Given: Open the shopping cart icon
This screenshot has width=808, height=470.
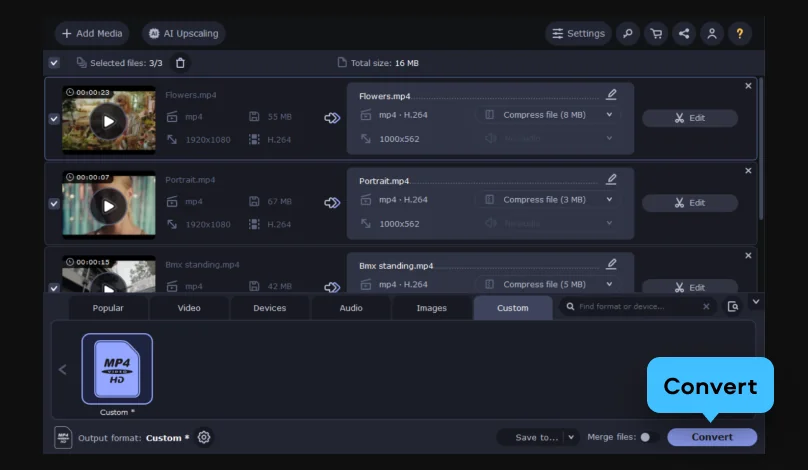Looking at the screenshot, I should [655, 33].
